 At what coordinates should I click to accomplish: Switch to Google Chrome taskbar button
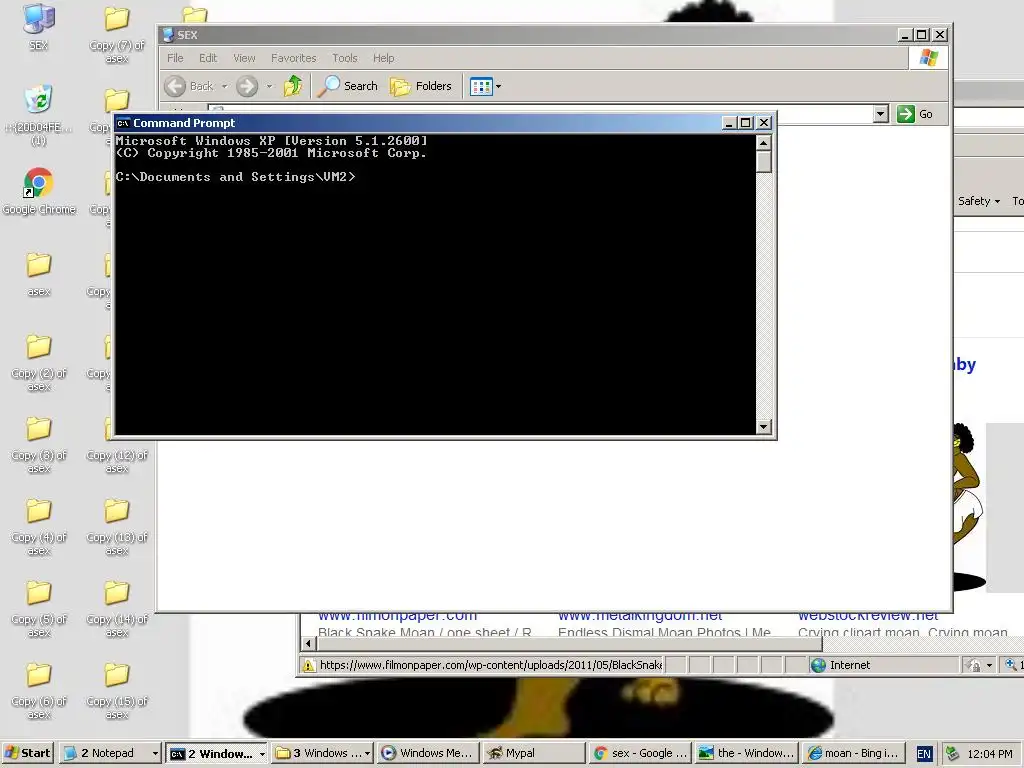pyautogui.click(x=640, y=753)
